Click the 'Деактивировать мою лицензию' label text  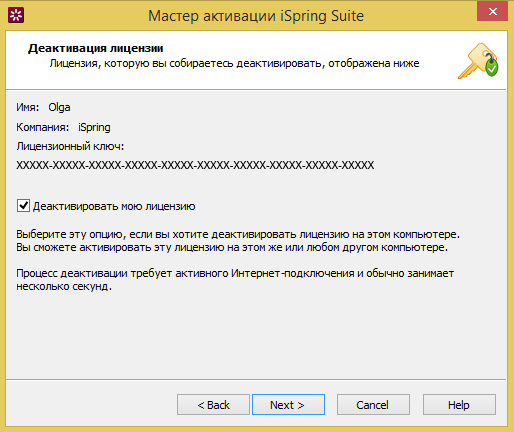click(x=114, y=206)
